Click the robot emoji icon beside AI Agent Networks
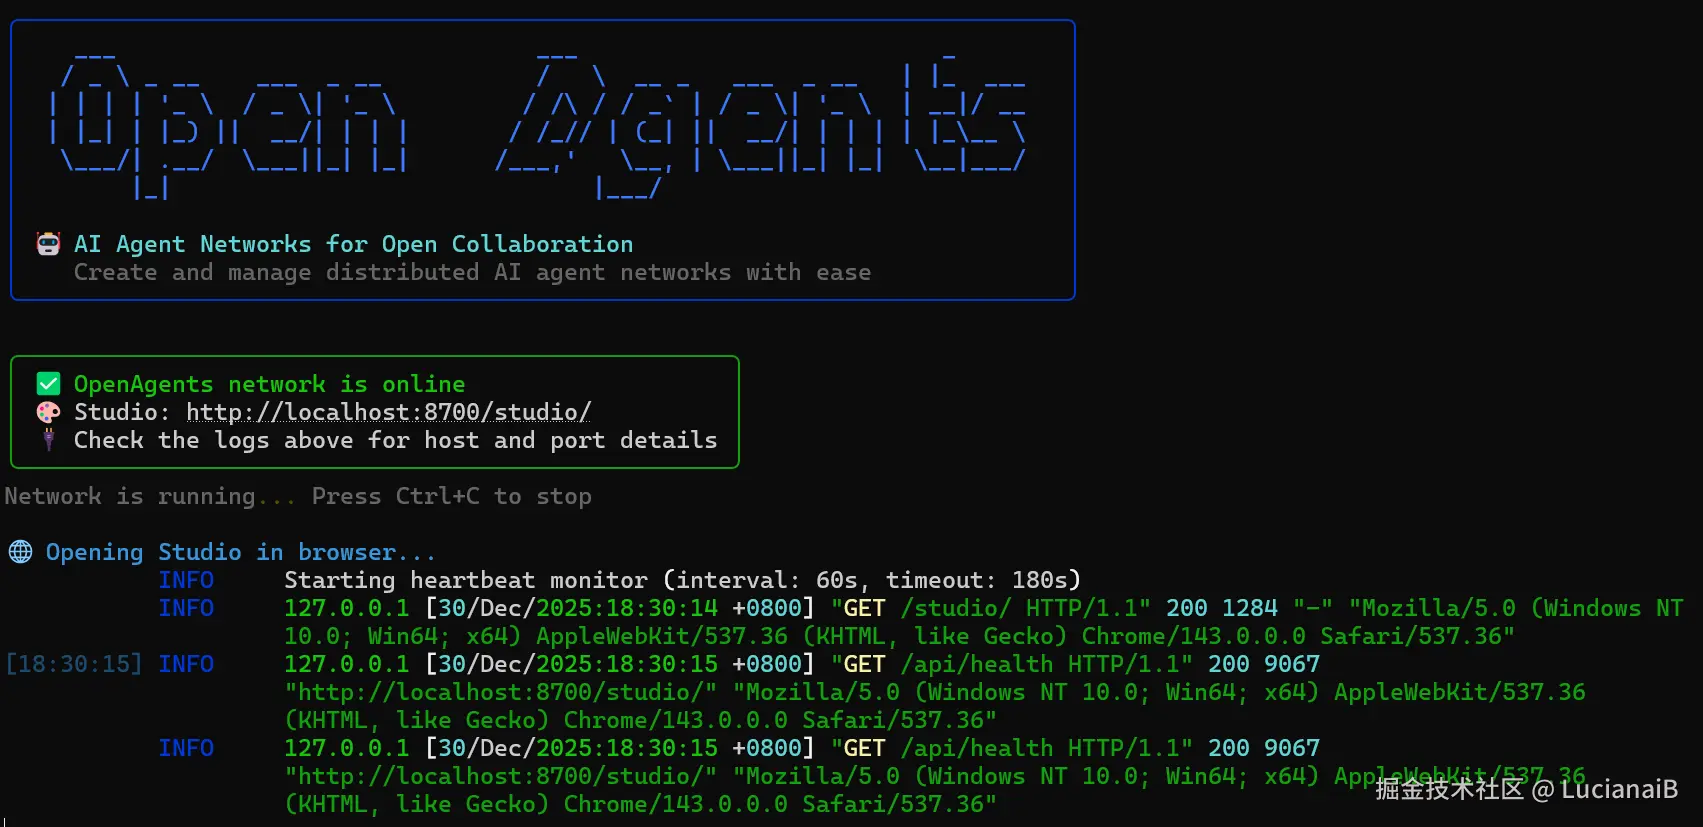The width and height of the screenshot is (1703, 827). pyautogui.click(x=48, y=244)
